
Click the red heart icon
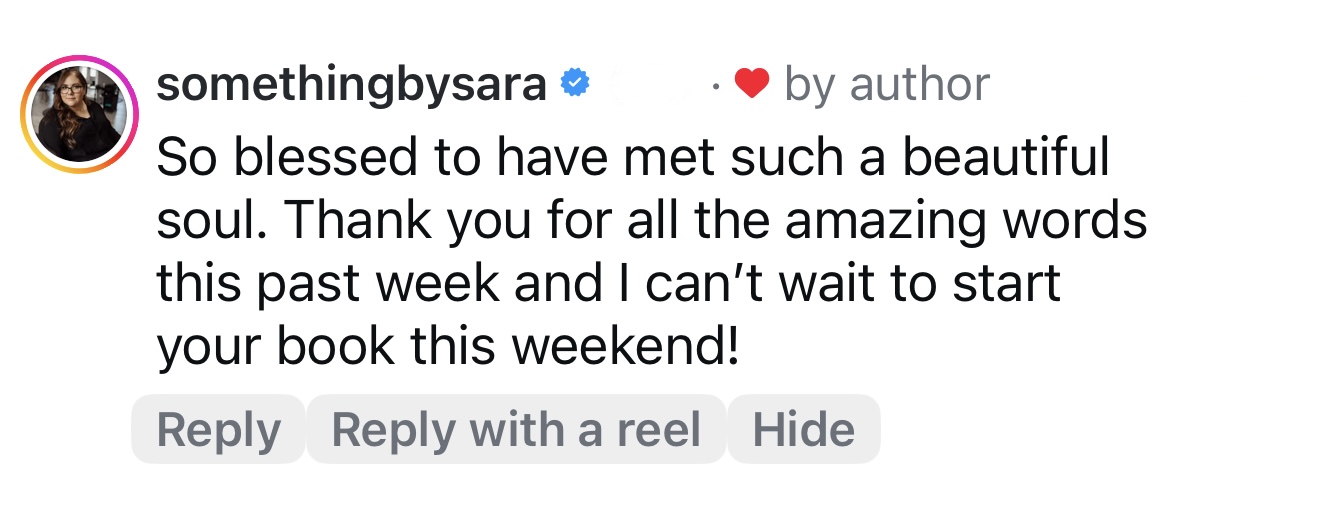pyautogui.click(x=751, y=86)
